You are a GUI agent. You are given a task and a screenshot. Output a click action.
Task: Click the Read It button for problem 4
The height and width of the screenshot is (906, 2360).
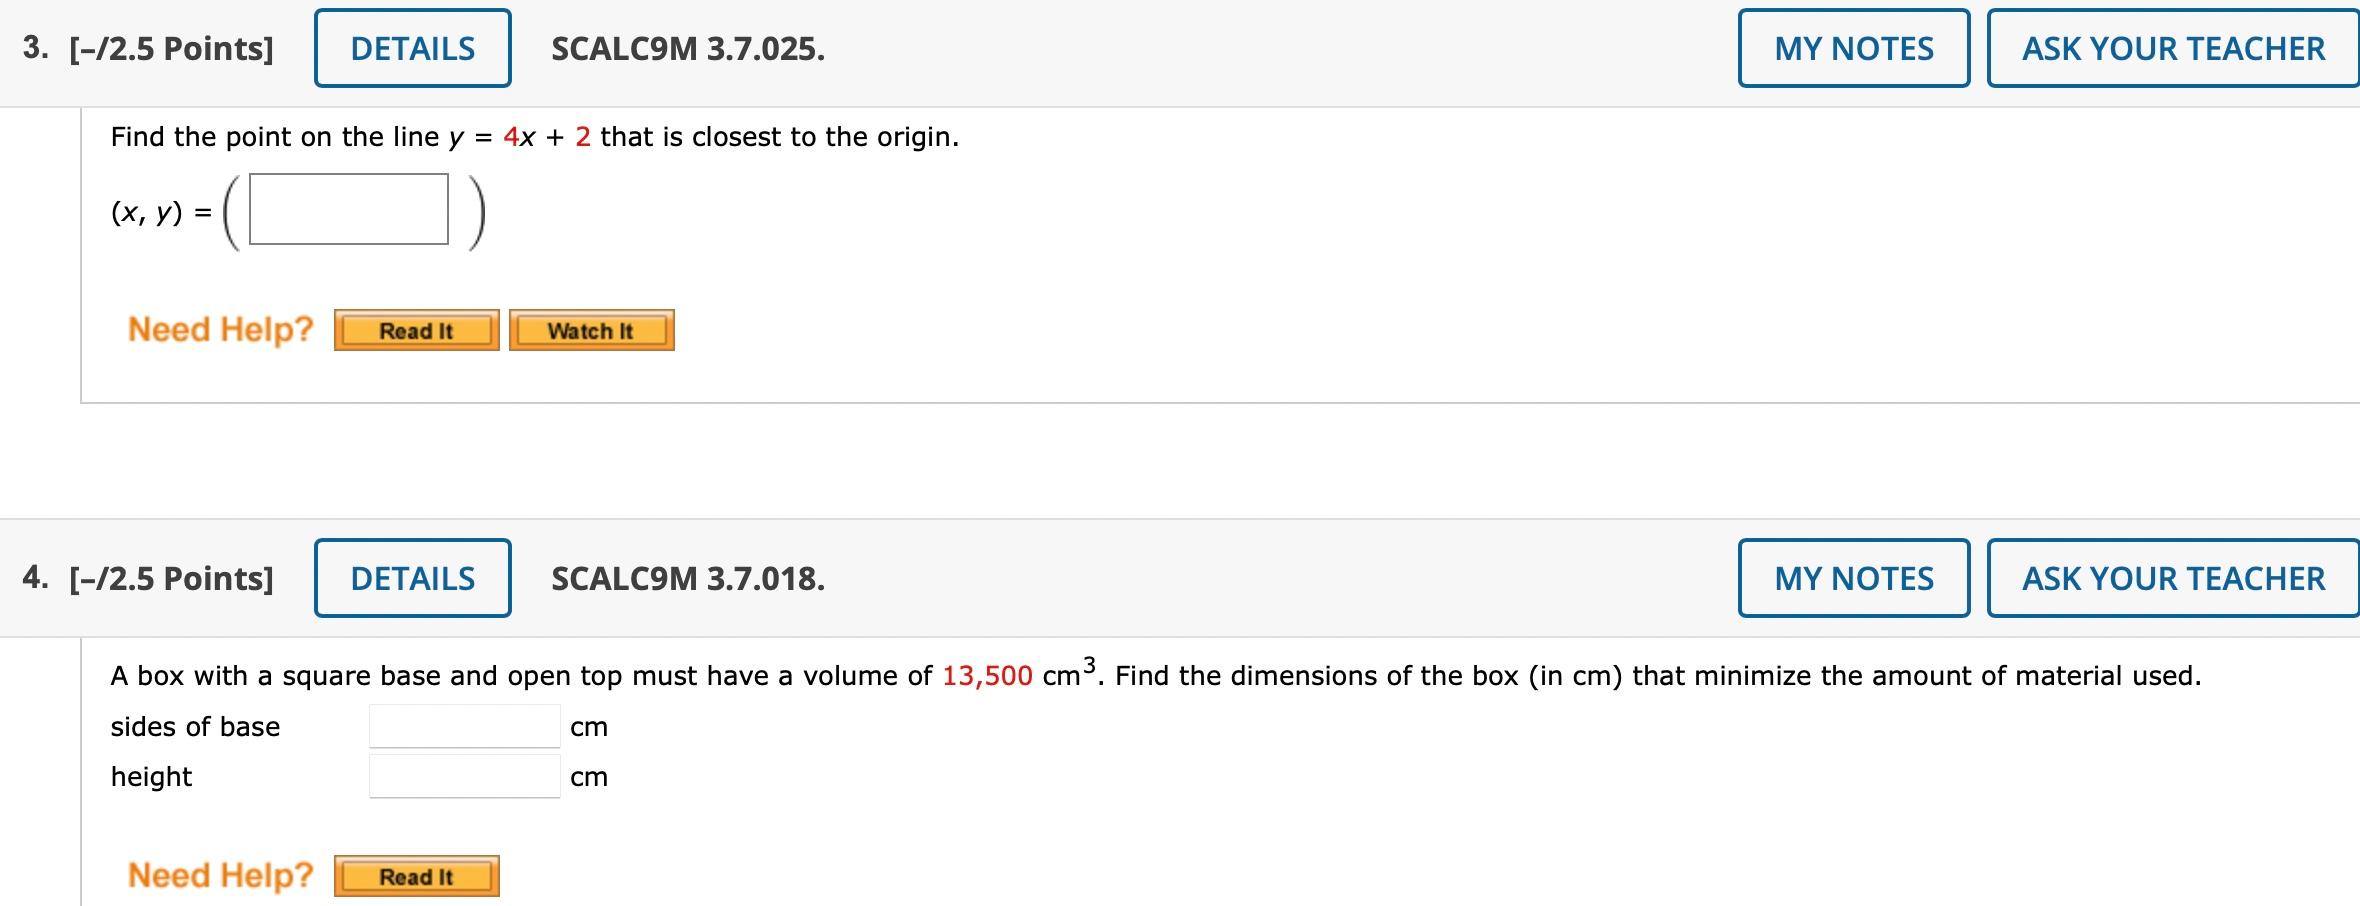(417, 877)
